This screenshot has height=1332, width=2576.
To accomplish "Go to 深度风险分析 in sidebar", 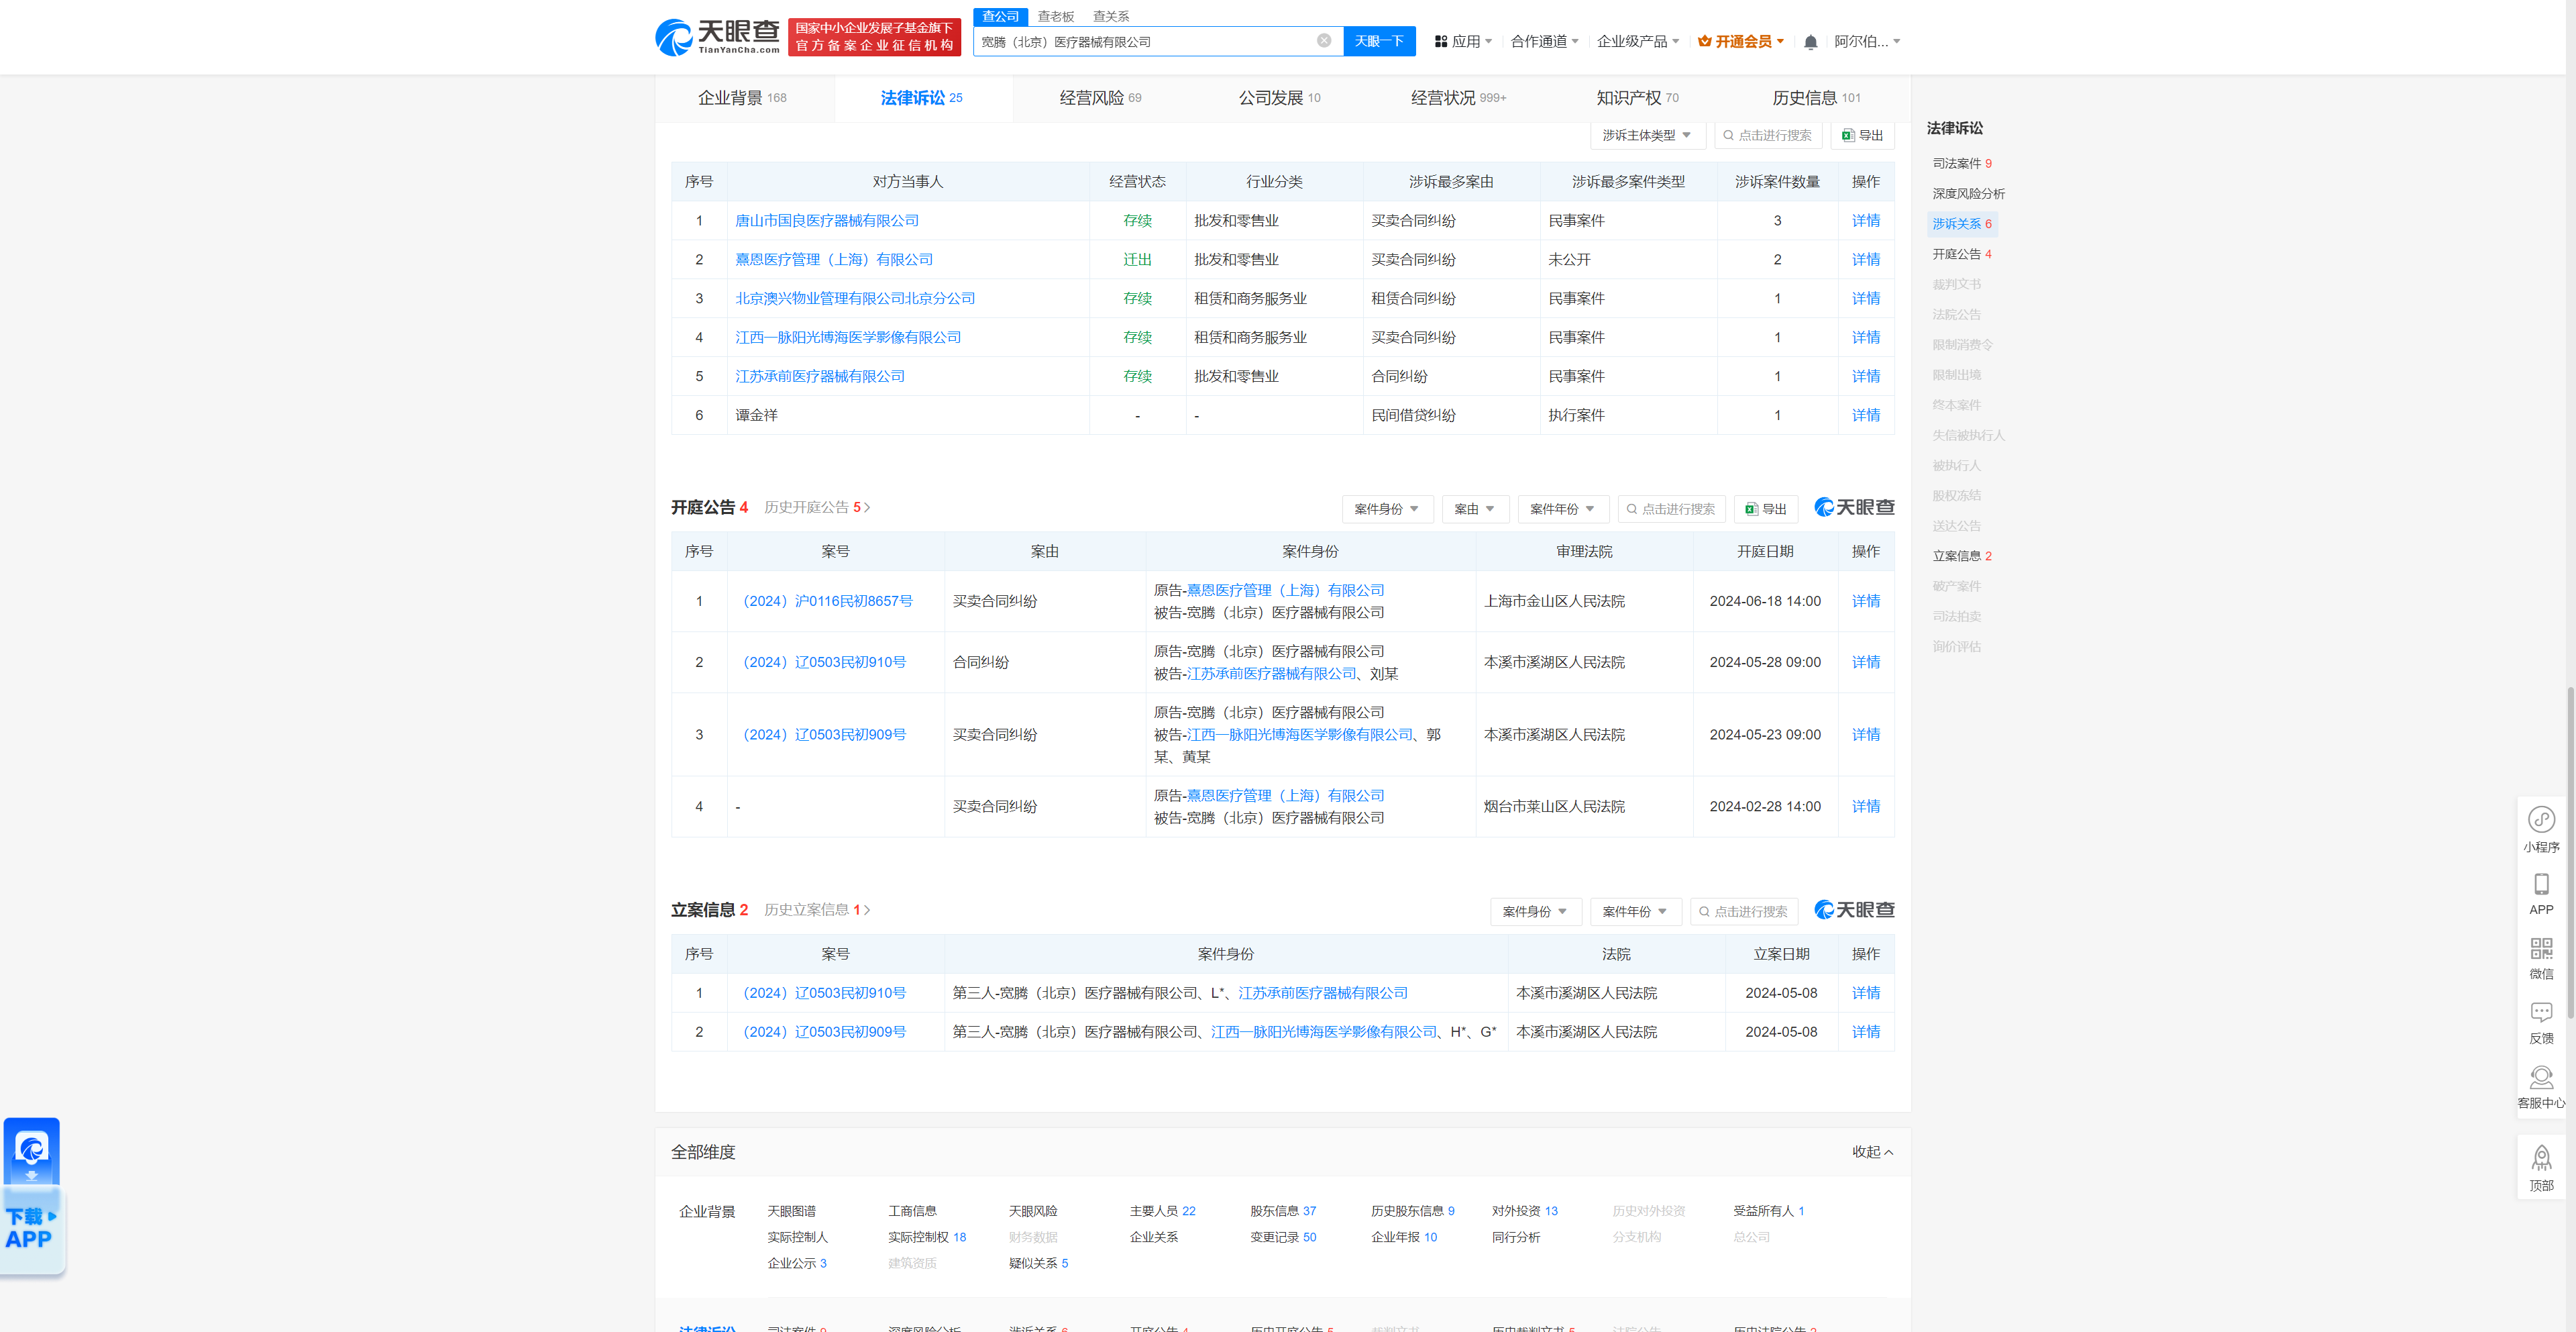I will click(x=1968, y=193).
